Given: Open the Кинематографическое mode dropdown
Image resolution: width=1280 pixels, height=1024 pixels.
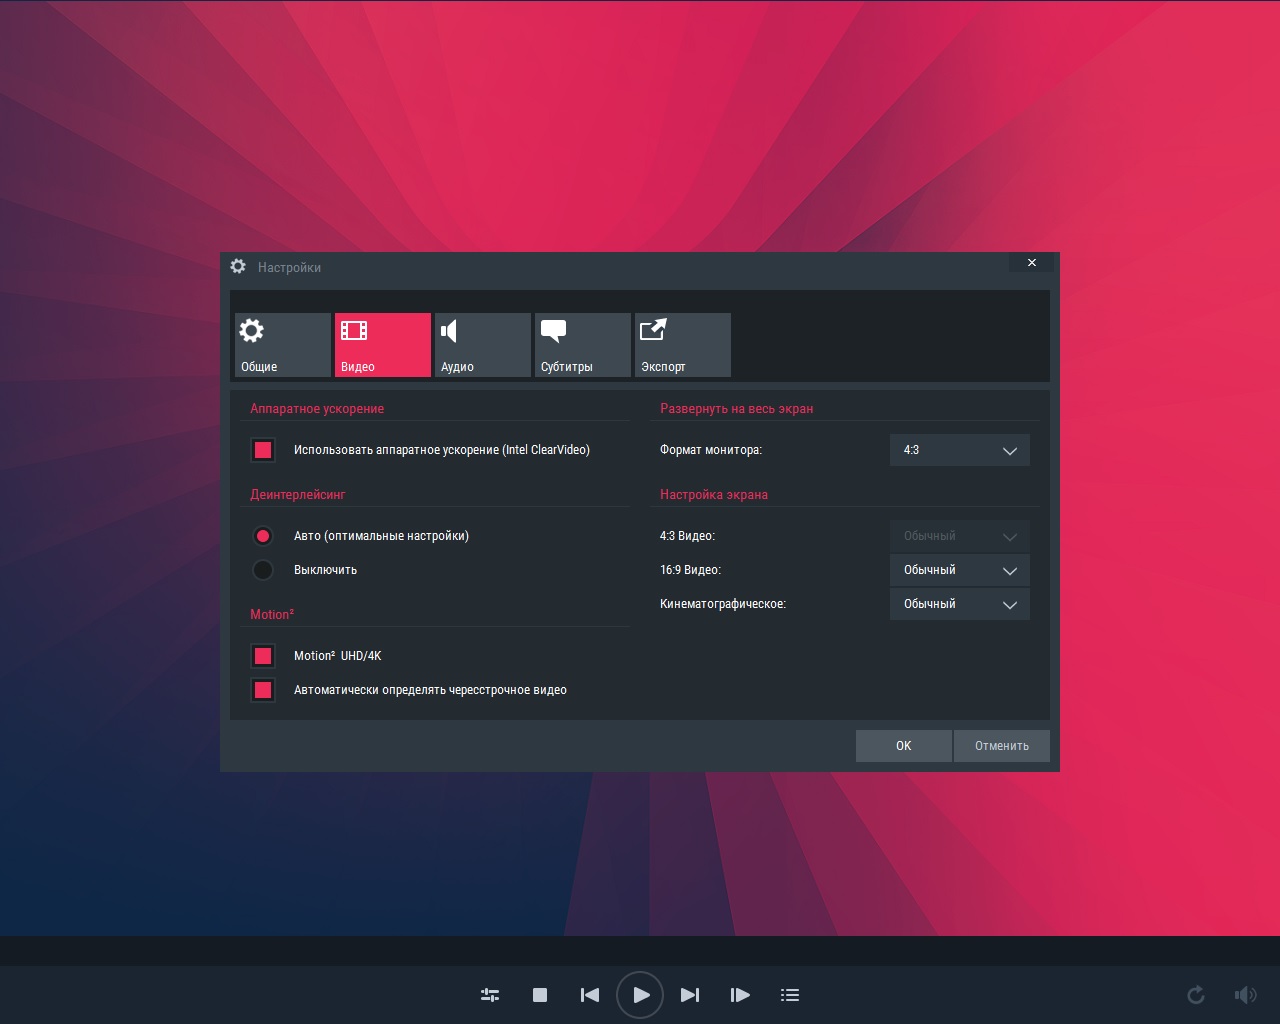Looking at the screenshot, I should click(x=960, y=604).
